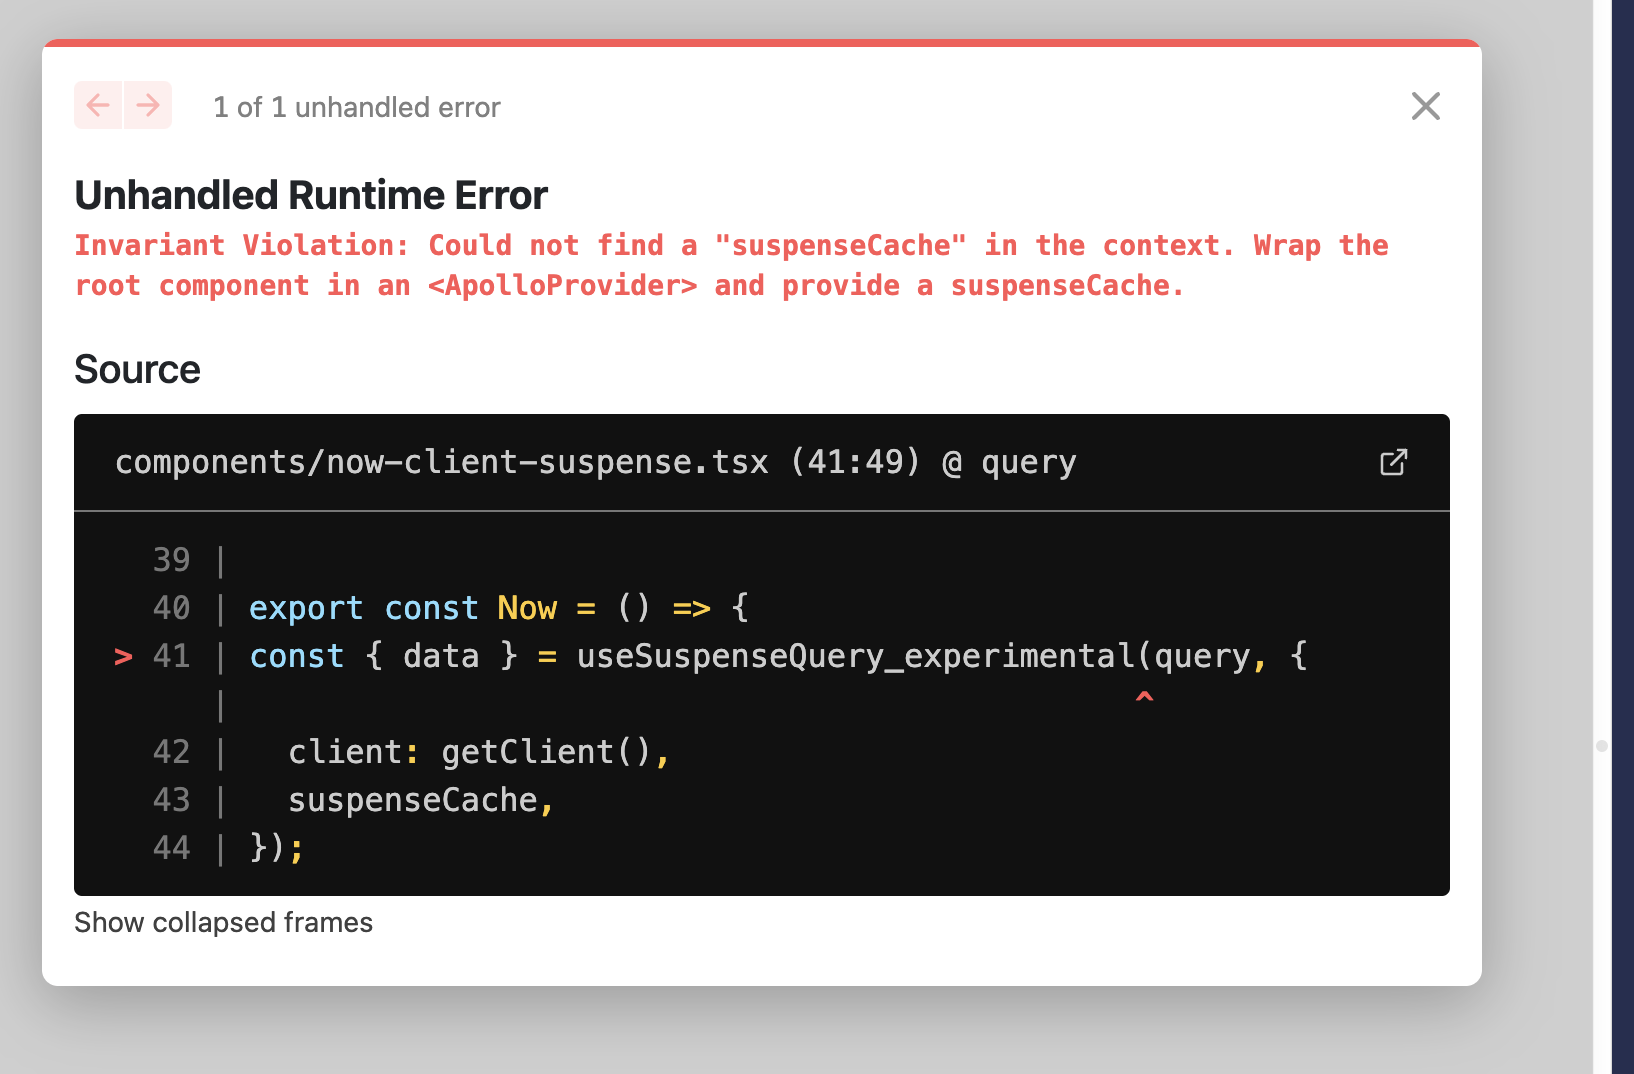Navigate to previous error using left arrow

point(97,105)
